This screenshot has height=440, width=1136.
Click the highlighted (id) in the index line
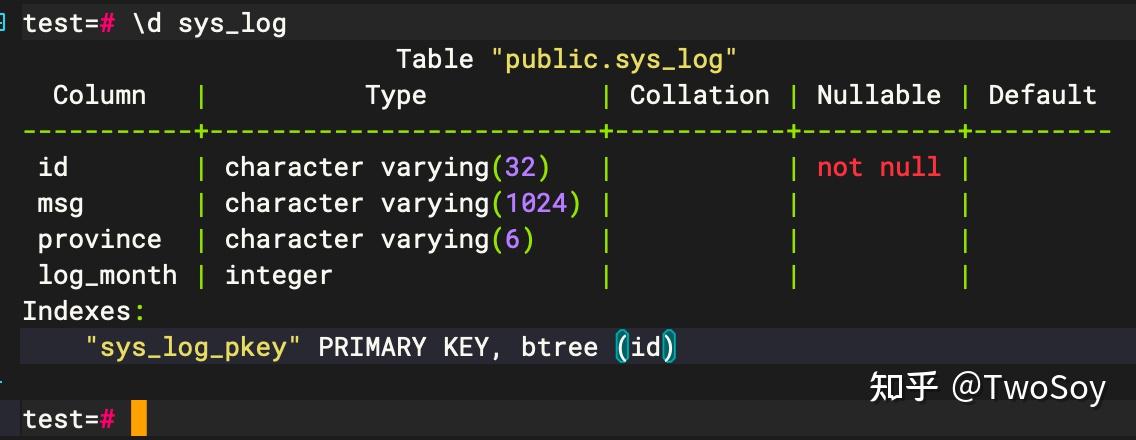(x=646, y=347)
